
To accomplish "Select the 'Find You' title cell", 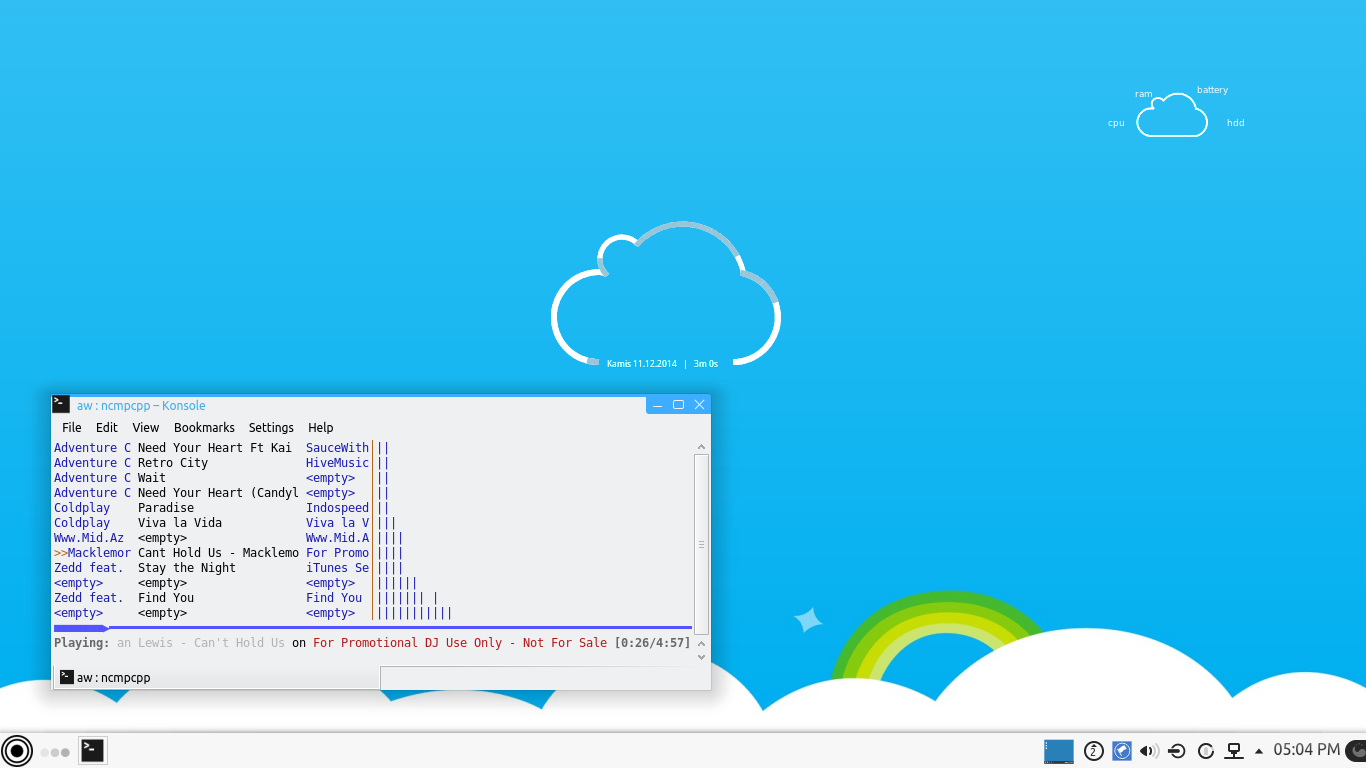I will [x=166, y=598].
